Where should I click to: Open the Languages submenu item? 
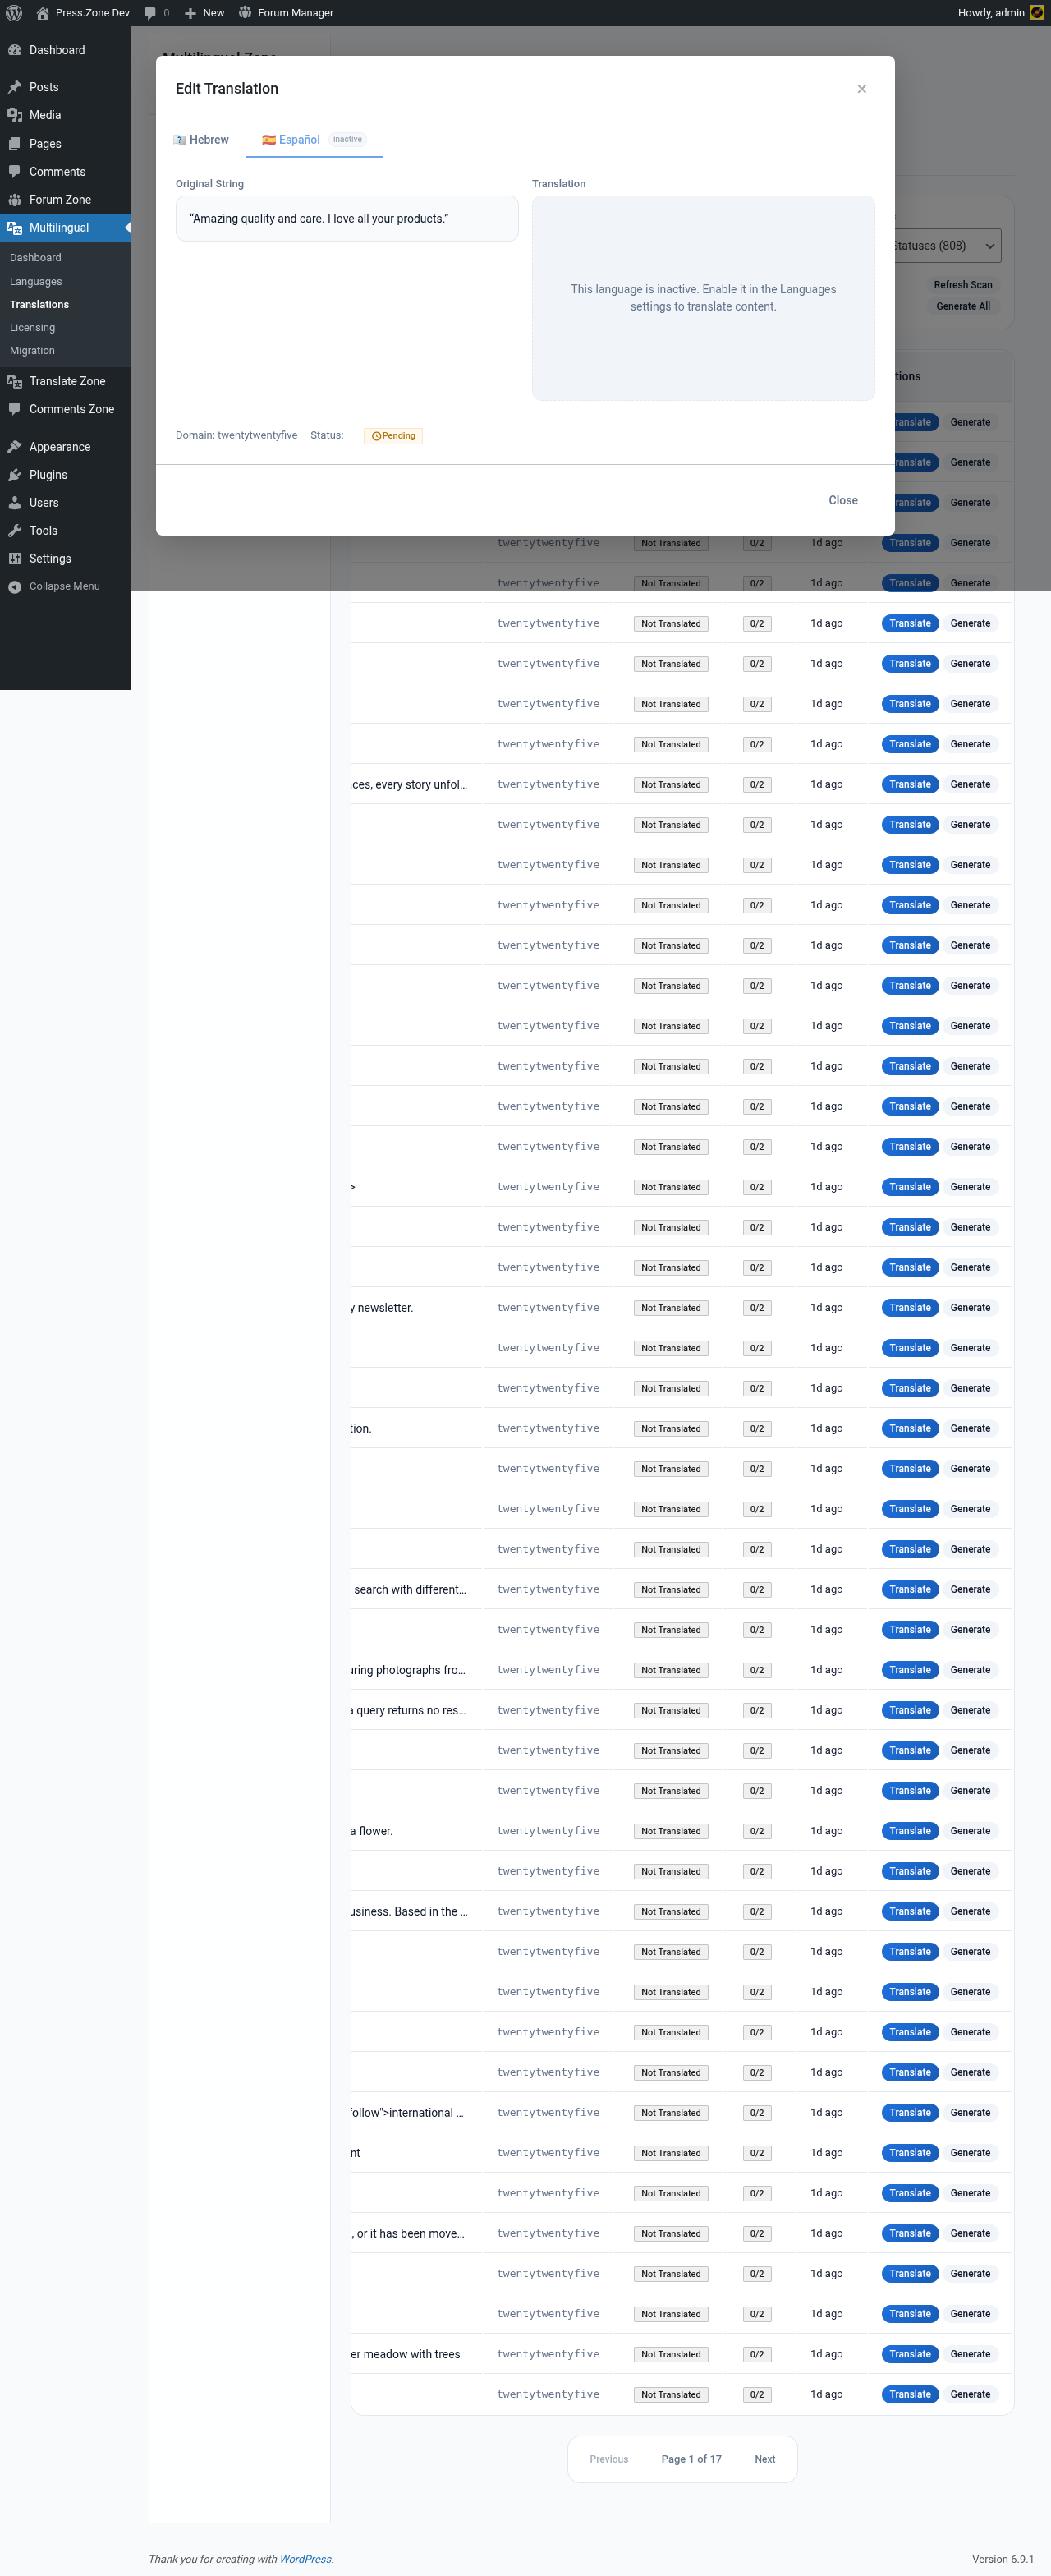[36, 282]
